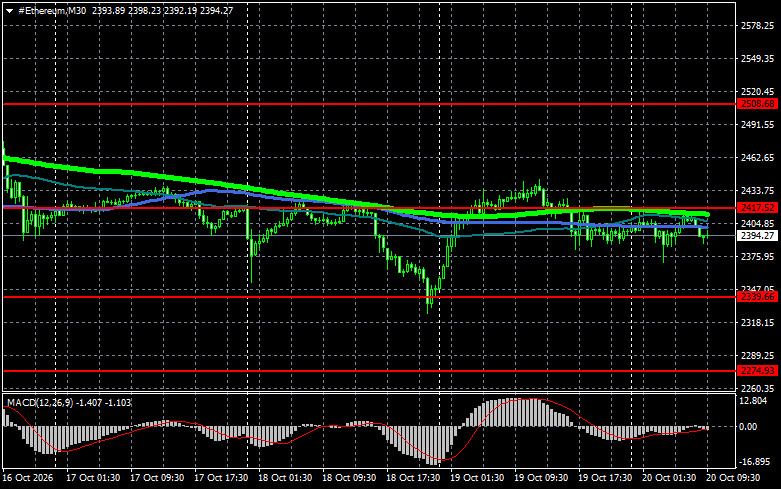Image resolution: width=781 pixels, height=489 pixels.
Task: Click the 2375.95 price scale value
Action: pos(758,256)
